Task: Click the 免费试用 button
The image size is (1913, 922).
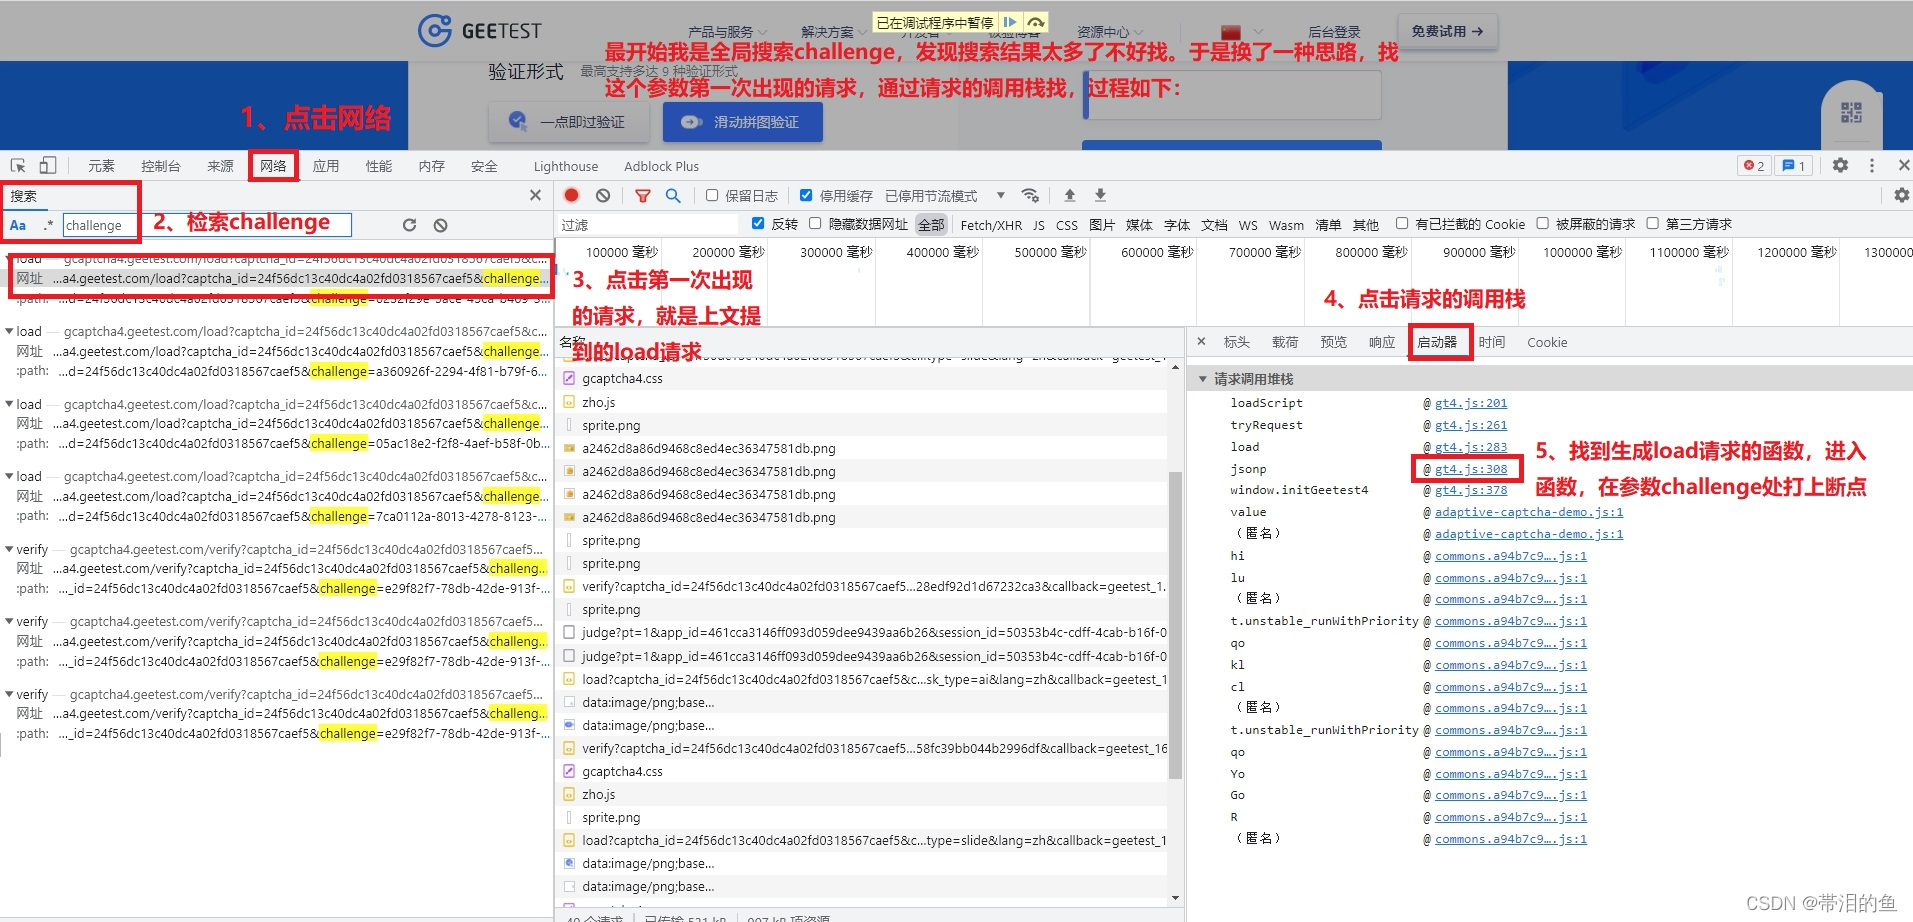Action: pos(1447,32)
